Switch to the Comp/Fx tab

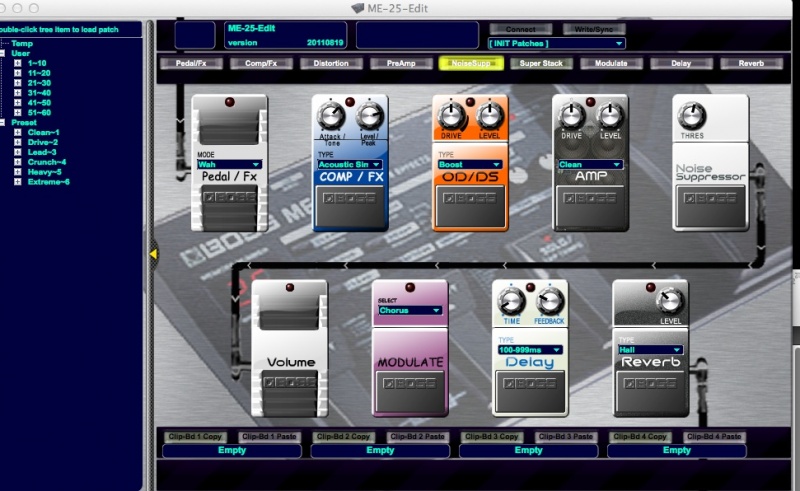coord(261,63)
